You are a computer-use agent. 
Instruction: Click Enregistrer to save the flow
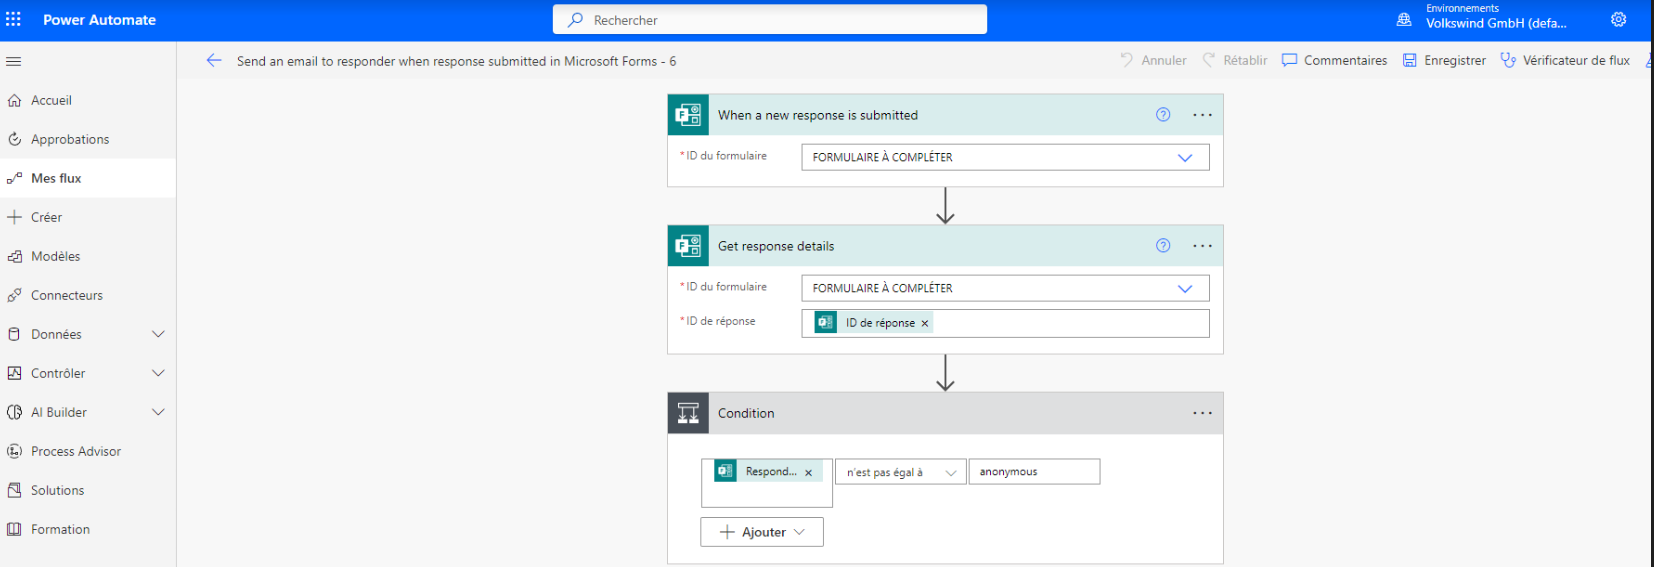tap(1444, 60)
